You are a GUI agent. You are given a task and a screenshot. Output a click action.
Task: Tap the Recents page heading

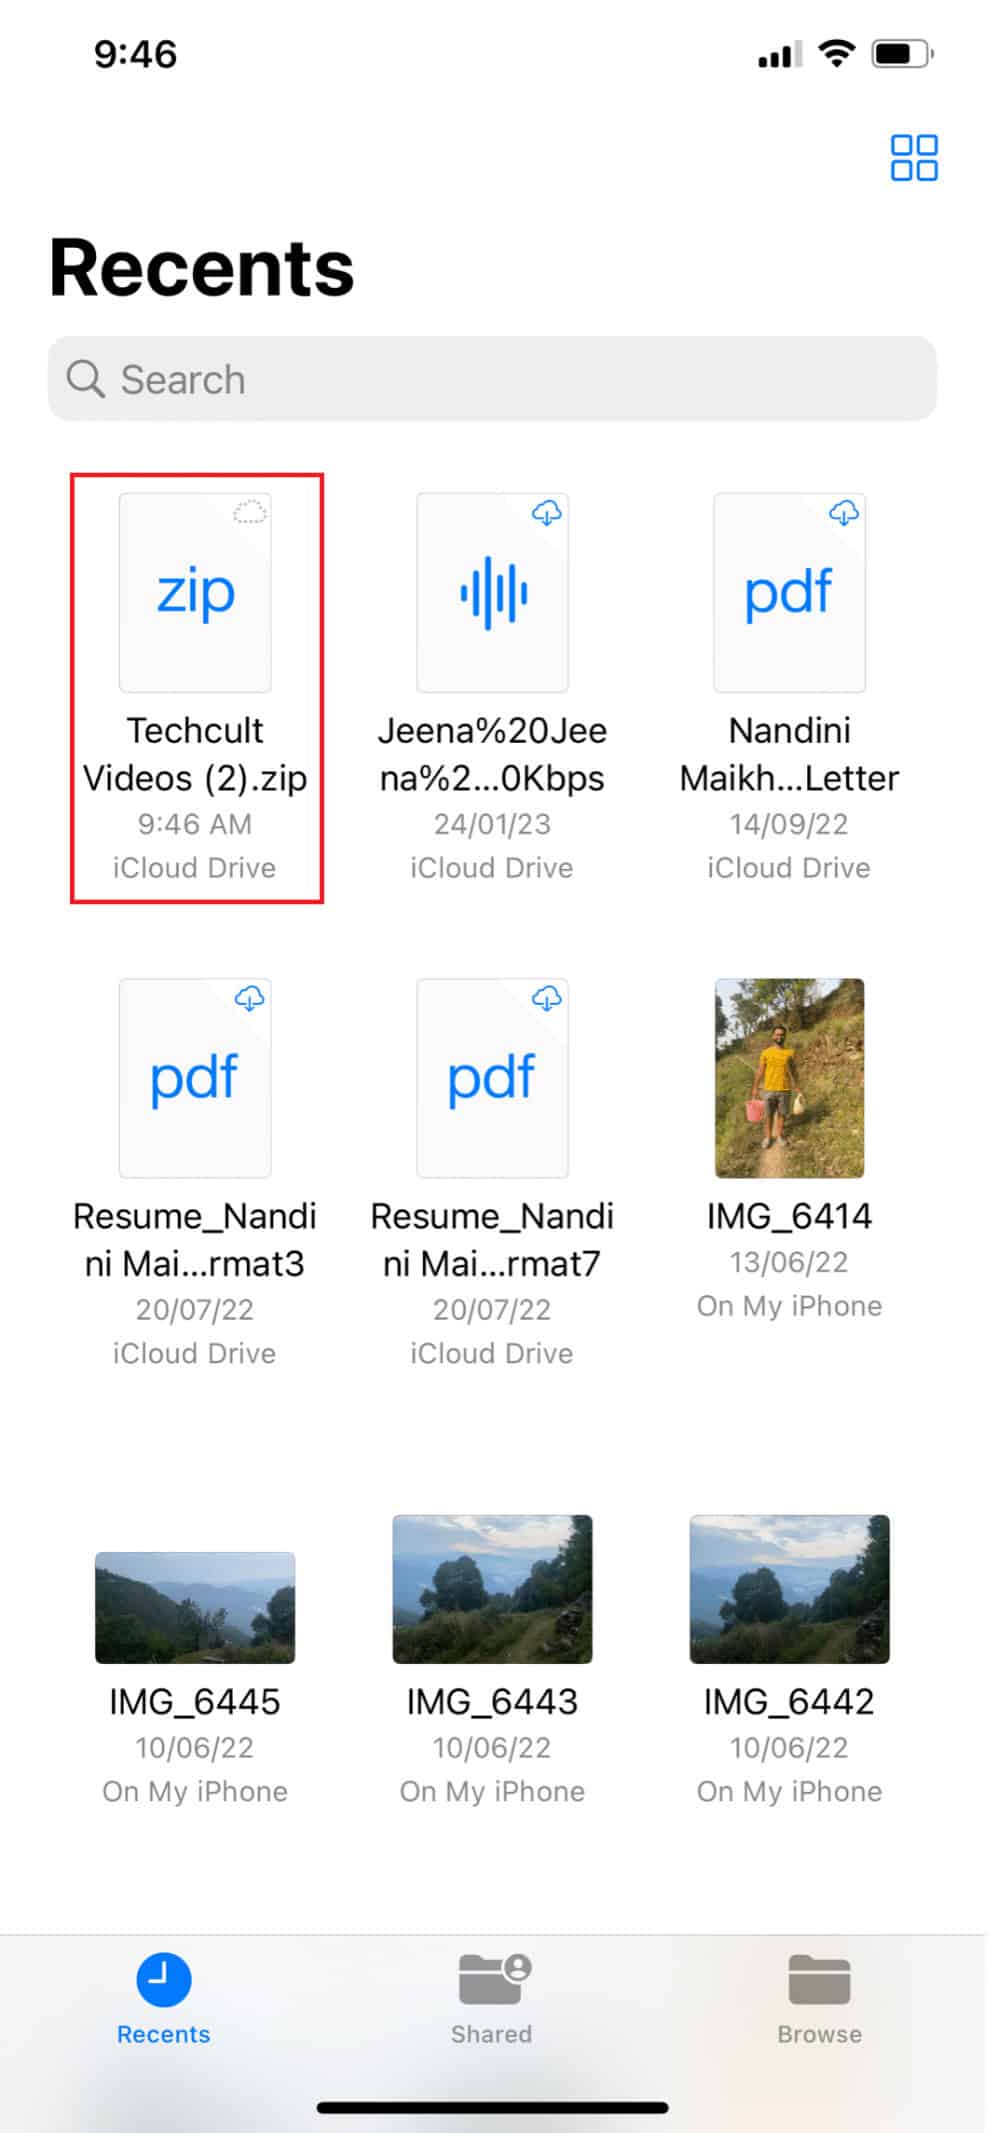coord(202,267)
